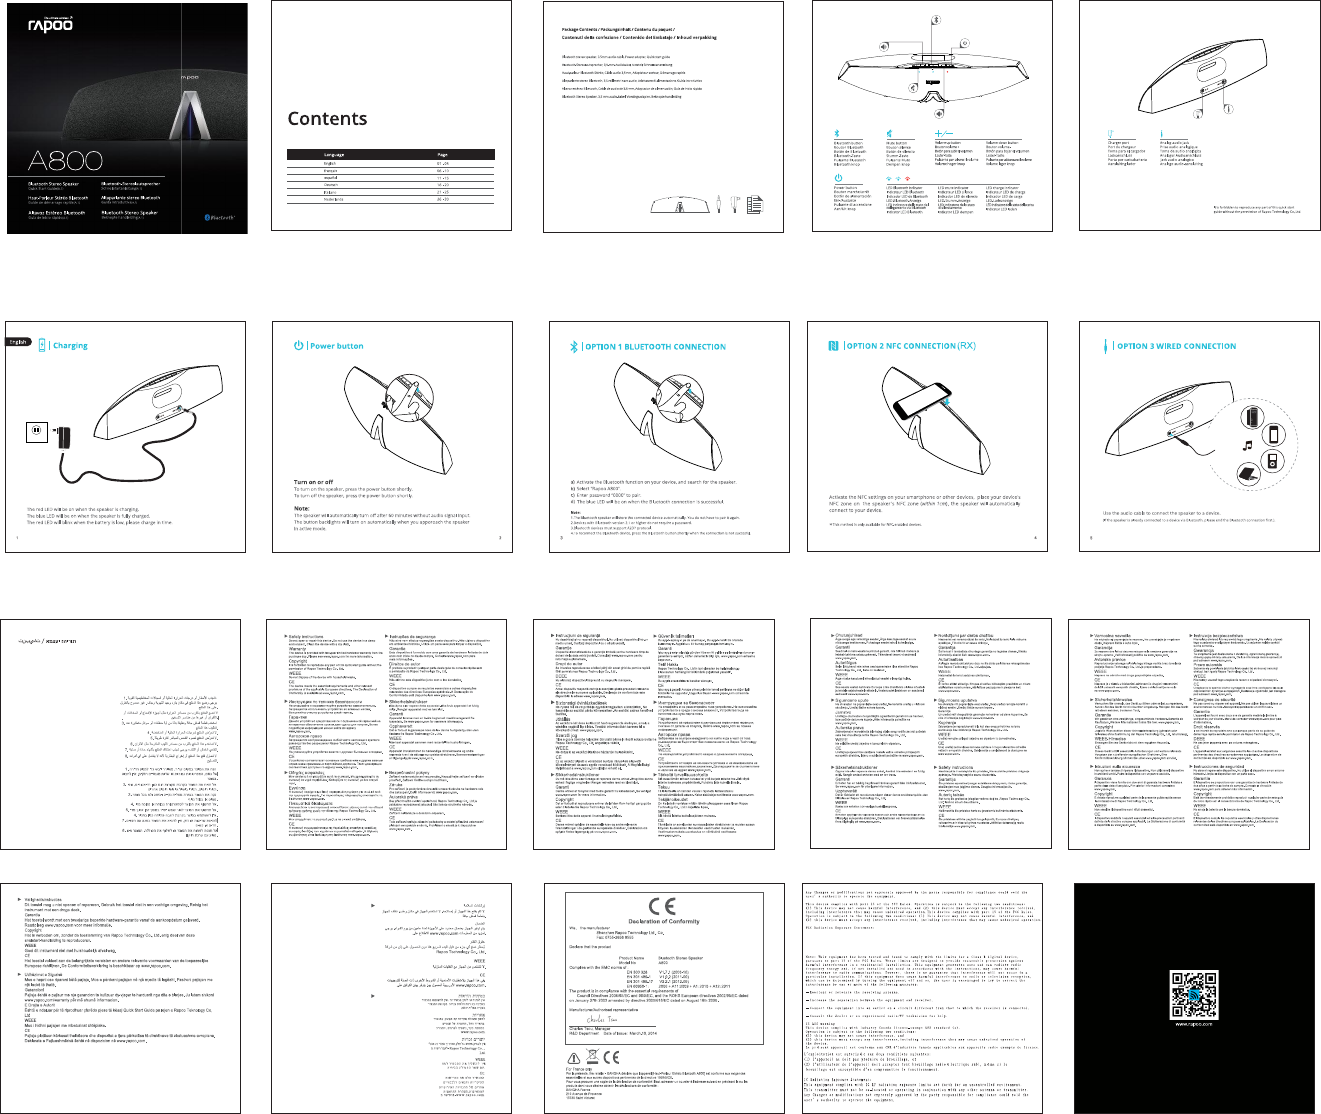Click the NFC icon beside the Option 2 heading
The image size is (1321, 1114).
click(834, 346)
